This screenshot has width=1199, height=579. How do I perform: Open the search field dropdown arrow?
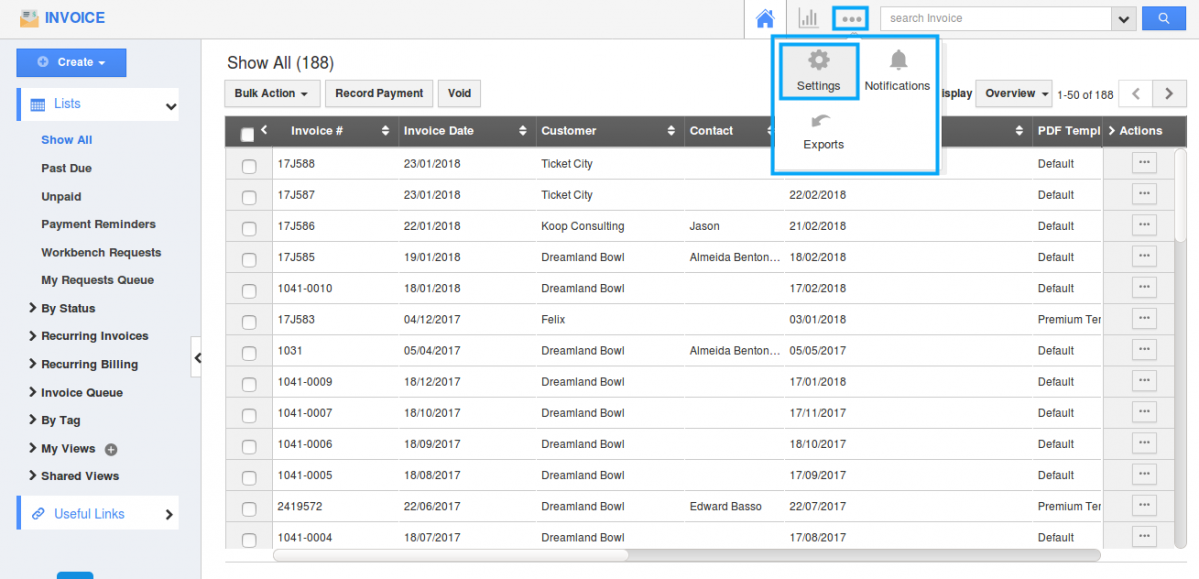coord(1123,18)
